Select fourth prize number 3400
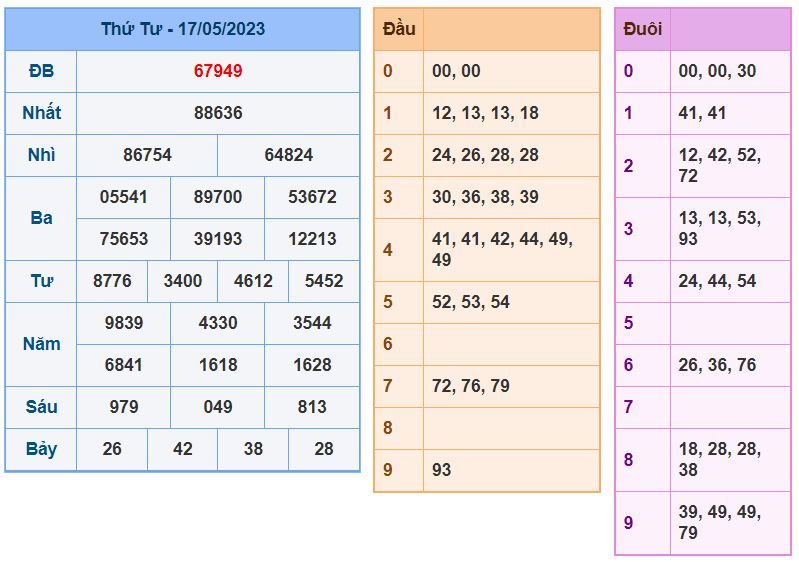 pyautogui.click(x=182, y=281)
